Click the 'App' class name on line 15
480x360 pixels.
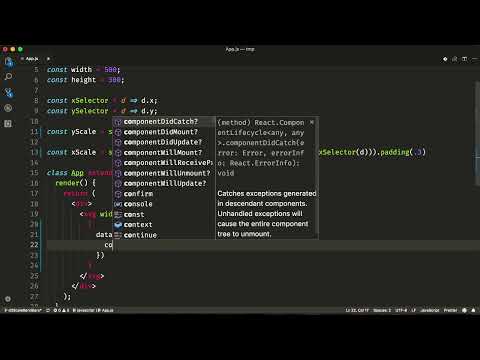pos(77,173)
